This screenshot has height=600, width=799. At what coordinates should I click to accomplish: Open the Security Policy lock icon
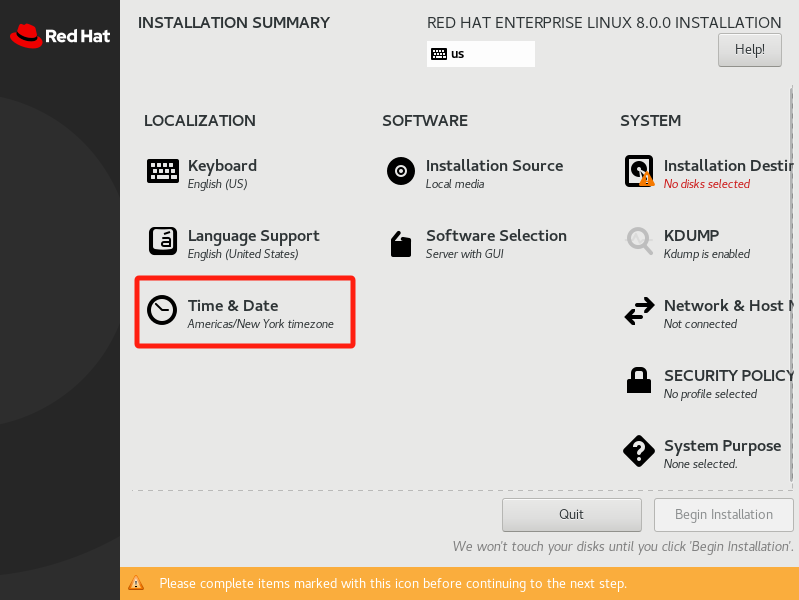click(x=639, y=380)
